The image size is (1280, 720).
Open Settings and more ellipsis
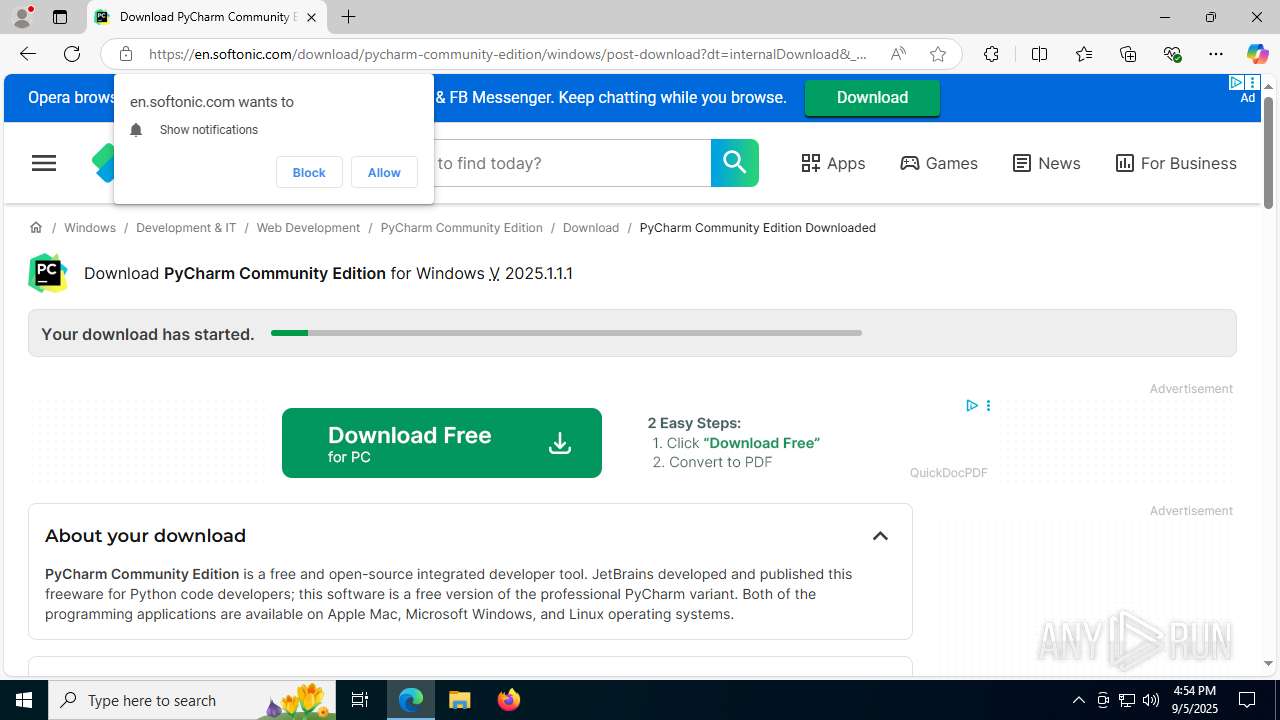1216,54
